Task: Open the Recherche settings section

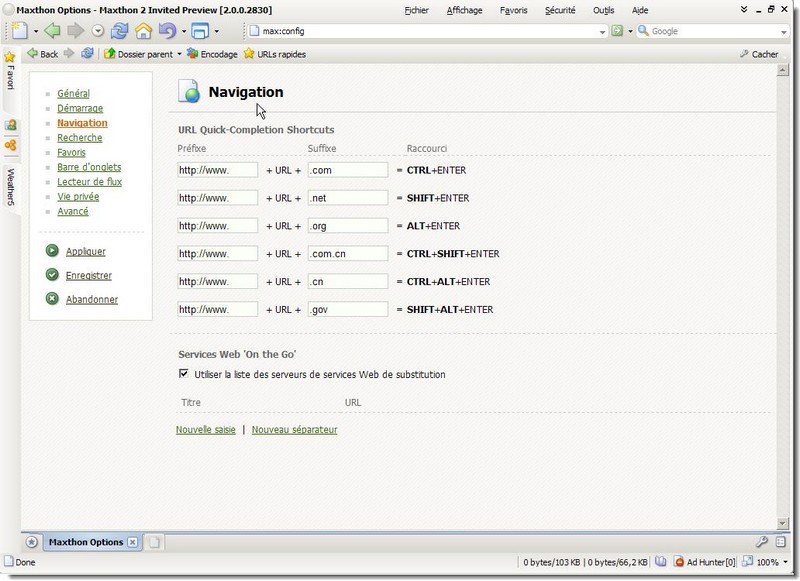Action: tap(80, 138)
